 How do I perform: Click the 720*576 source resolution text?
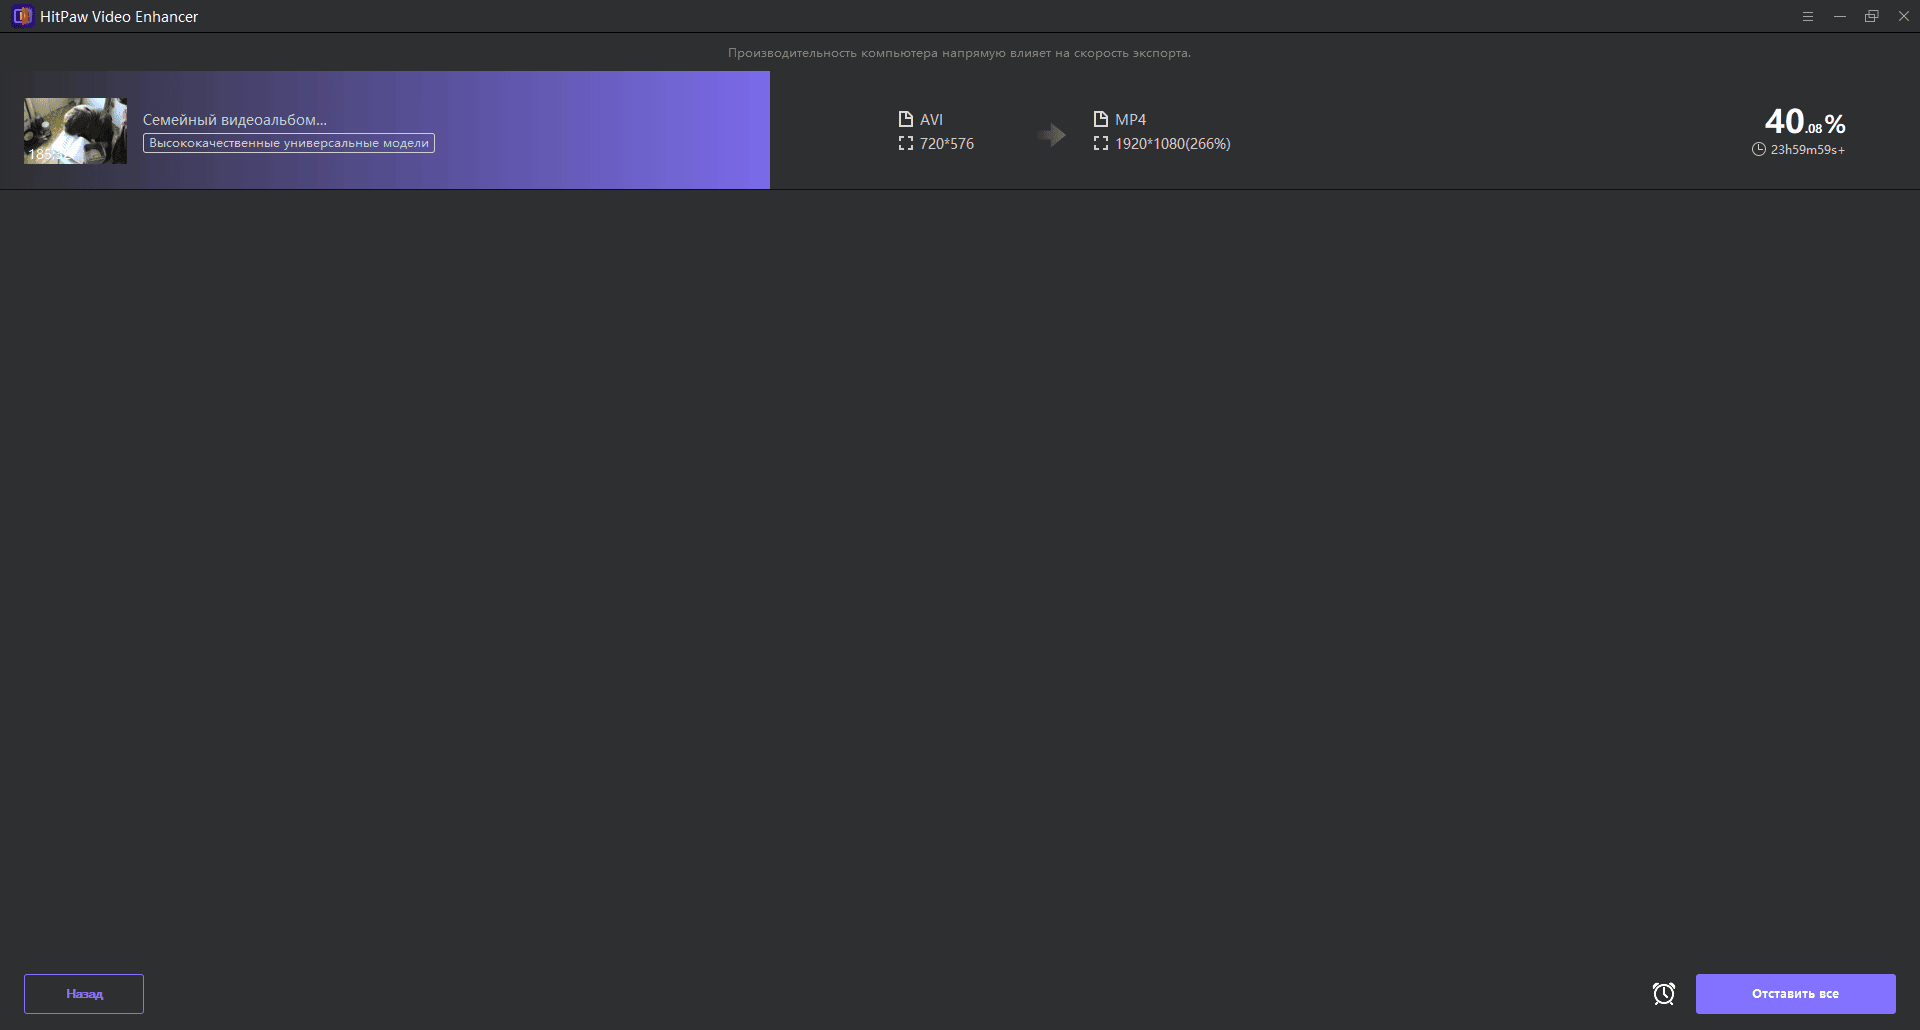pos(946,144)
